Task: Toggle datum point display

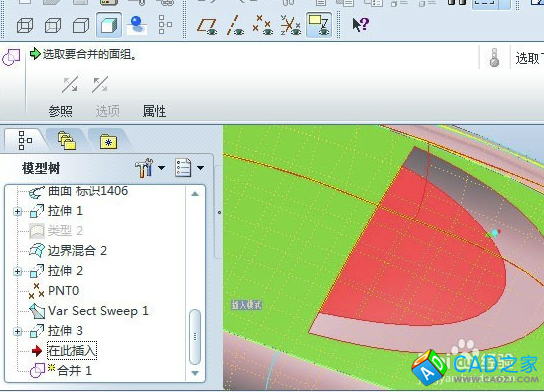Action: click(x=262, y=26)
